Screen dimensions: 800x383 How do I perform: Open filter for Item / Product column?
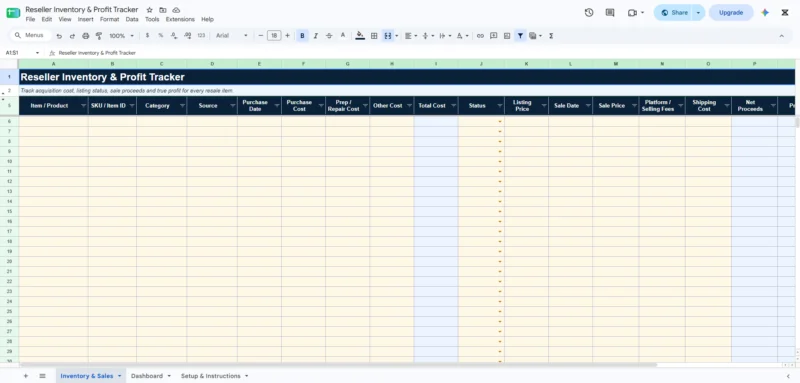[x=83, y=106]
